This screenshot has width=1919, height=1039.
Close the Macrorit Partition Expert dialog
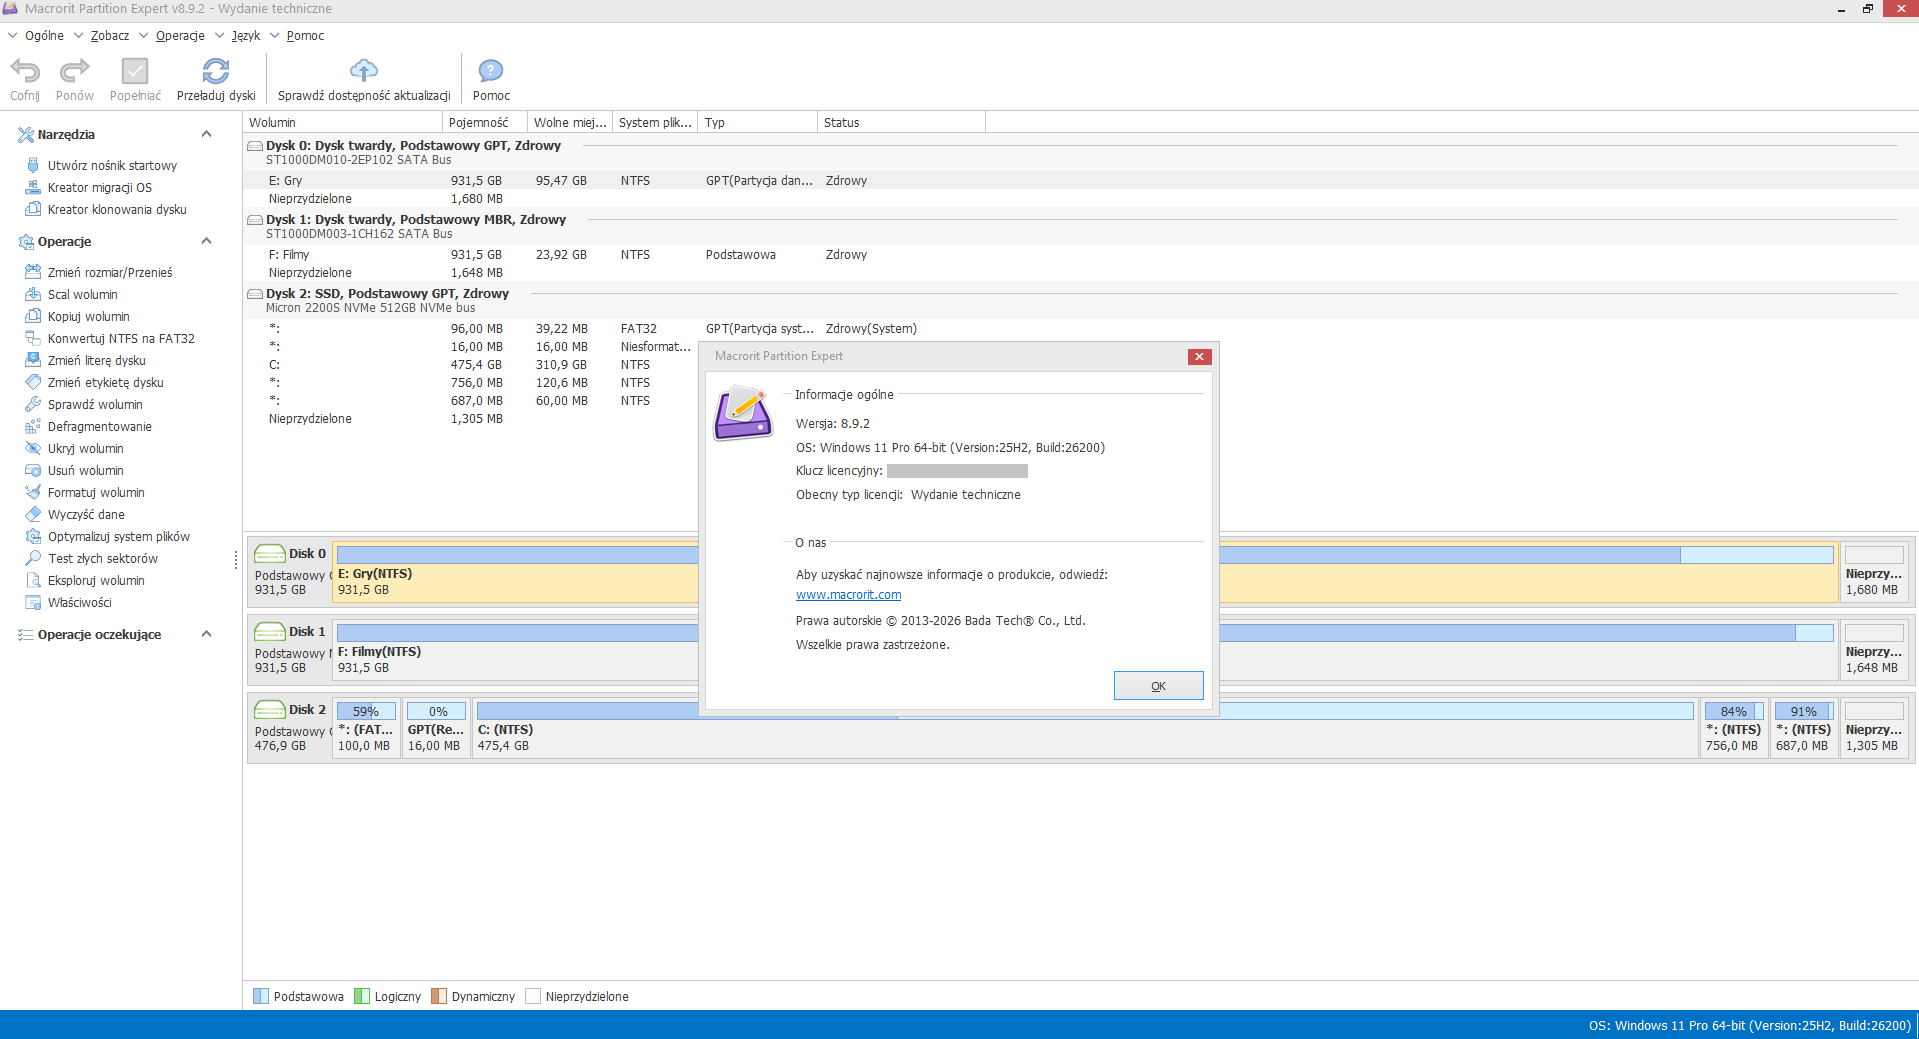click(x=1199, y=357)
